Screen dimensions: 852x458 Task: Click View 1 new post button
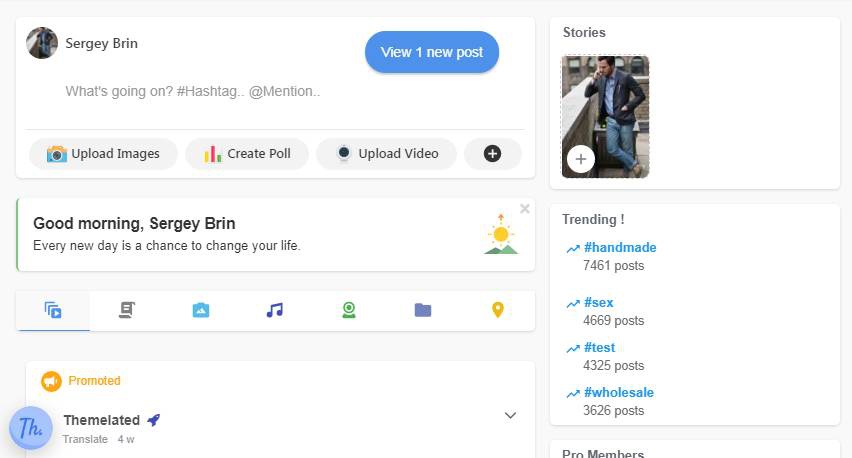(x=432, y=52)
